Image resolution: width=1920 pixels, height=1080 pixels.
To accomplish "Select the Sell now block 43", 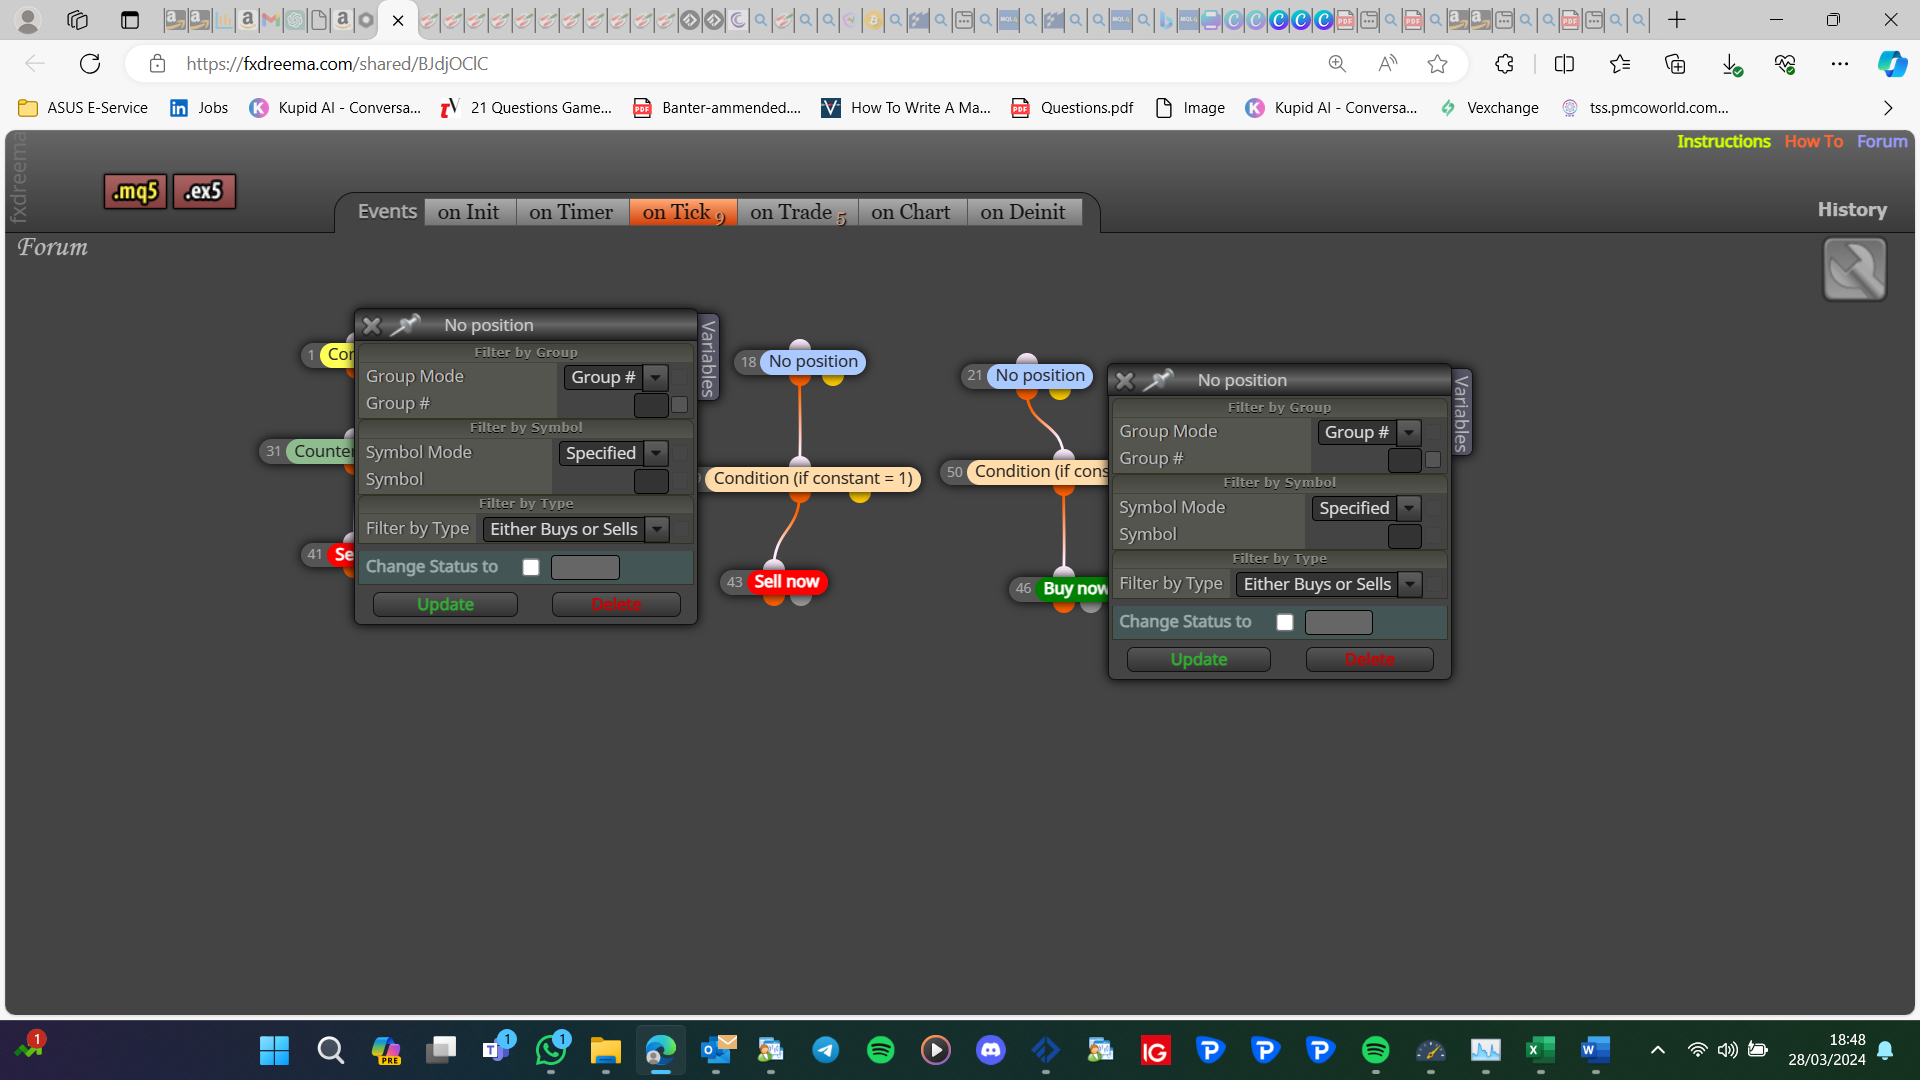I will (x=786, y=582).
